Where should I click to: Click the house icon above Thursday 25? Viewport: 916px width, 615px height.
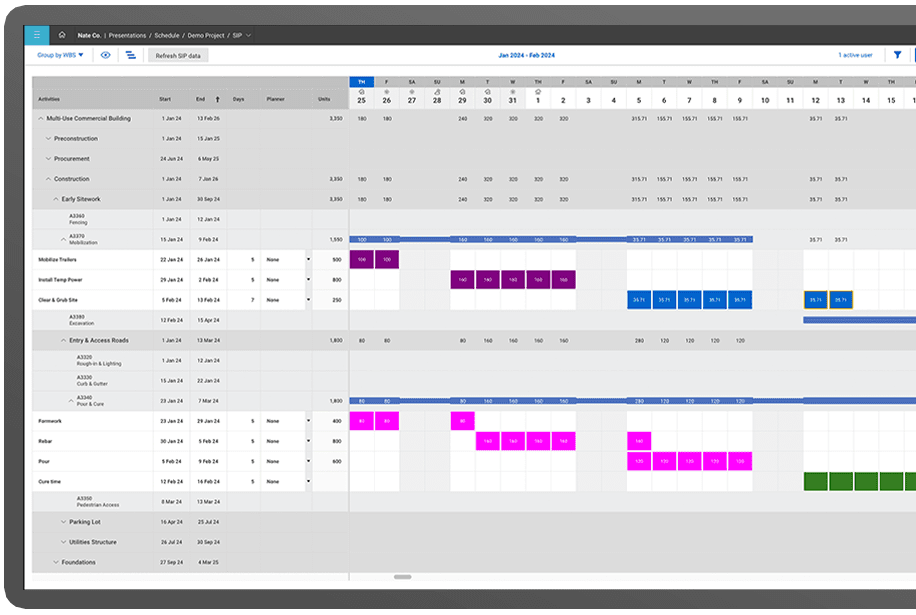pos(361,91)
